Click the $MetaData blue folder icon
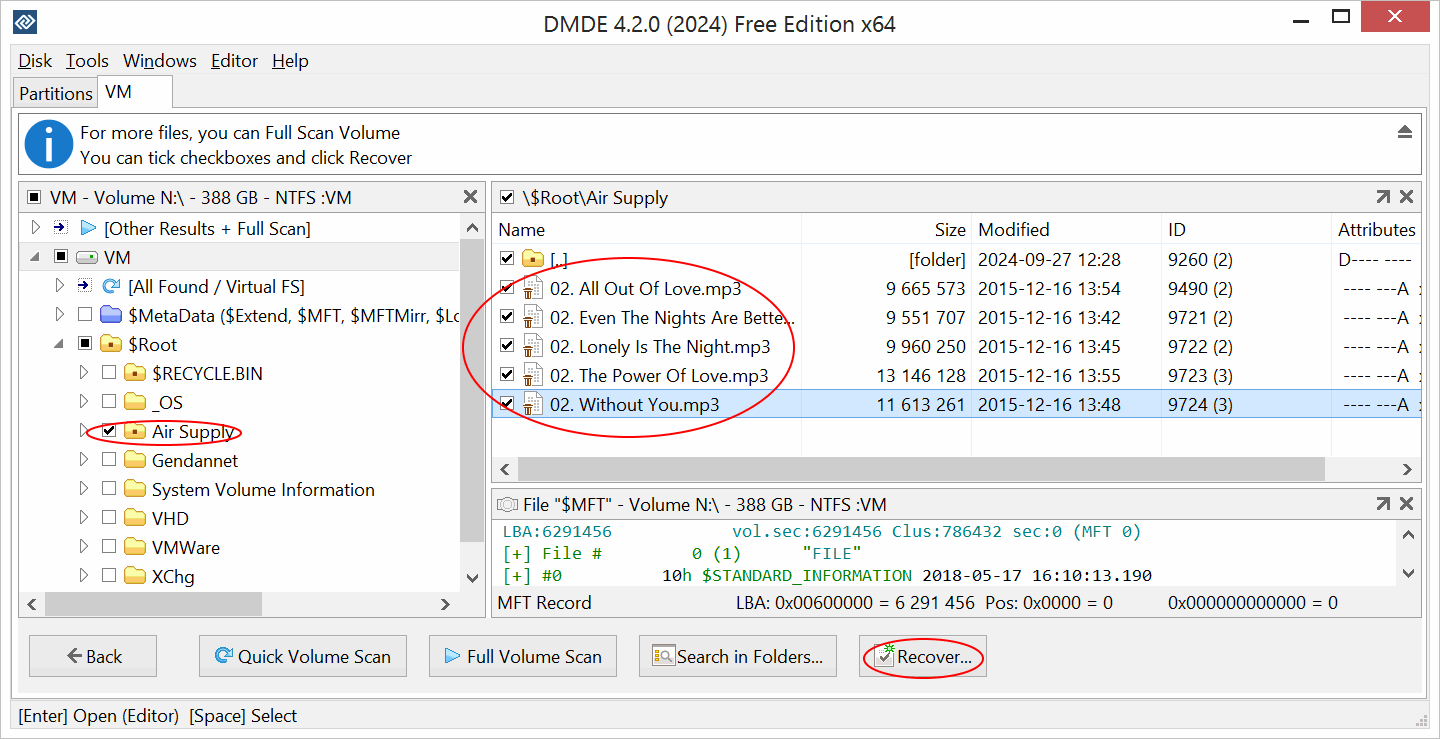Viewport: 1440px width, 739px height. 112,315
